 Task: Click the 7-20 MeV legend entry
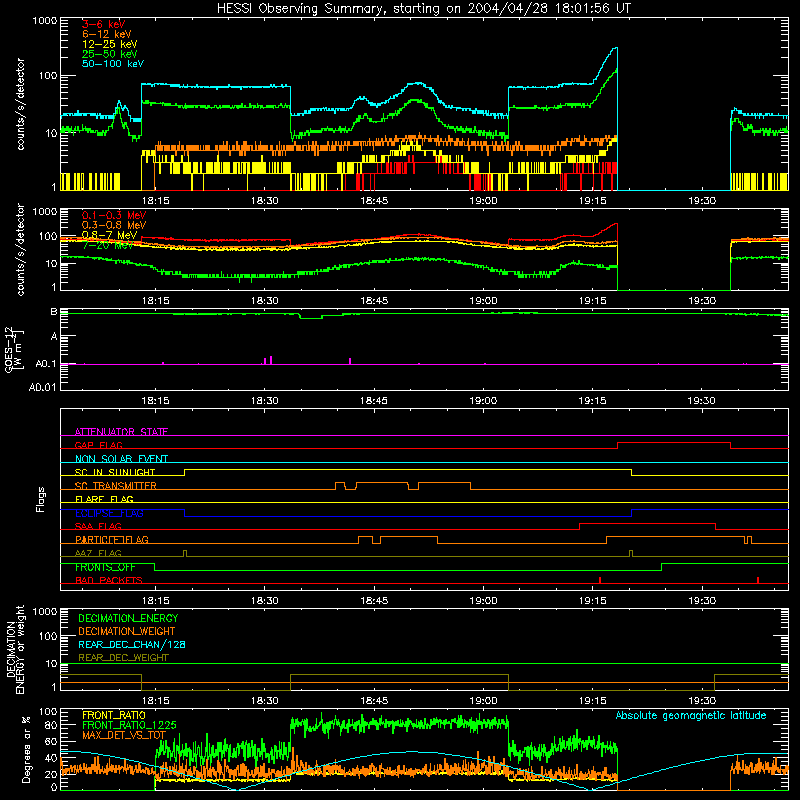[108, 245]
